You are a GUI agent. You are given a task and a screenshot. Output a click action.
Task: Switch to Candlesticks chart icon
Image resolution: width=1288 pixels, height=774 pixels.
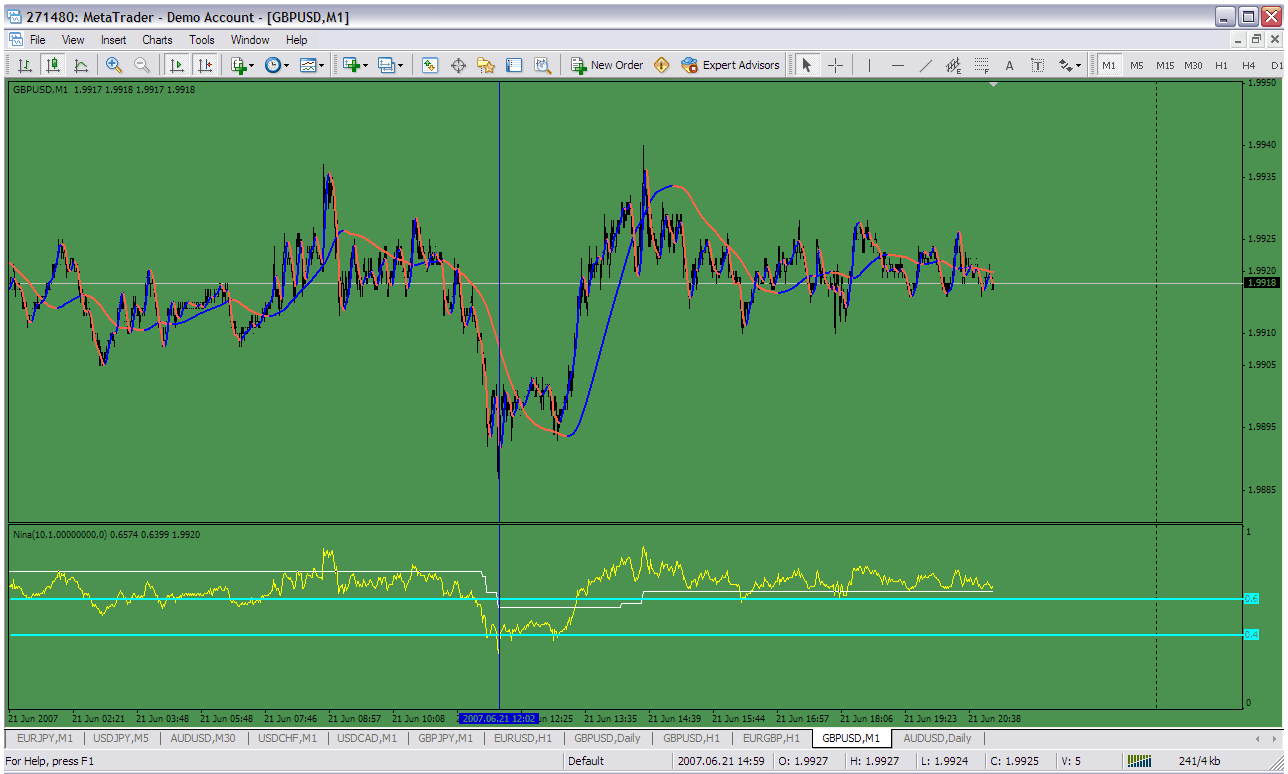coord(53,65)
